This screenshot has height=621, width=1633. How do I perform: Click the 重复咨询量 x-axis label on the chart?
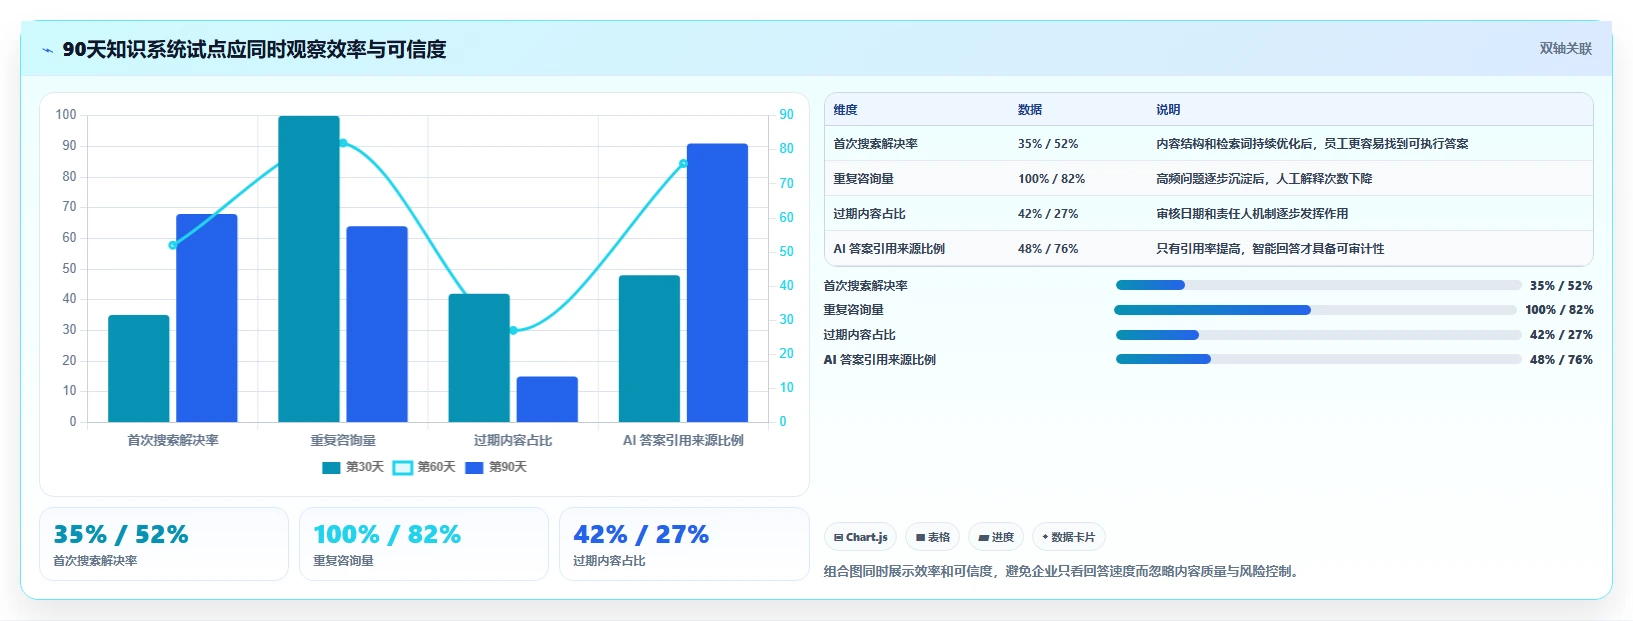click(x=343, y=440)
